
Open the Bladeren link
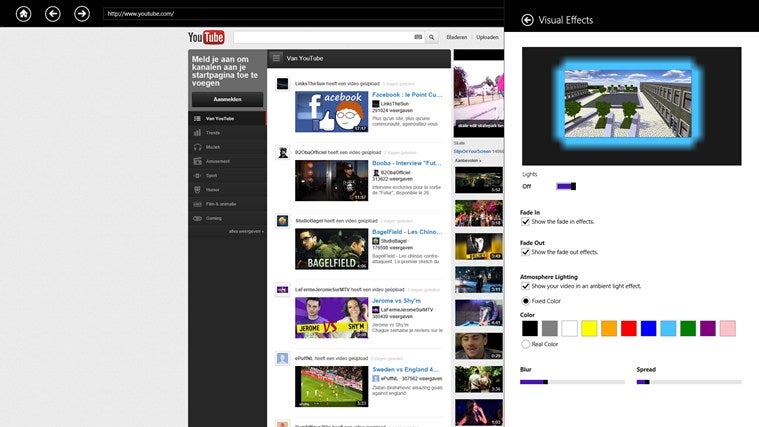coord(456,37)
